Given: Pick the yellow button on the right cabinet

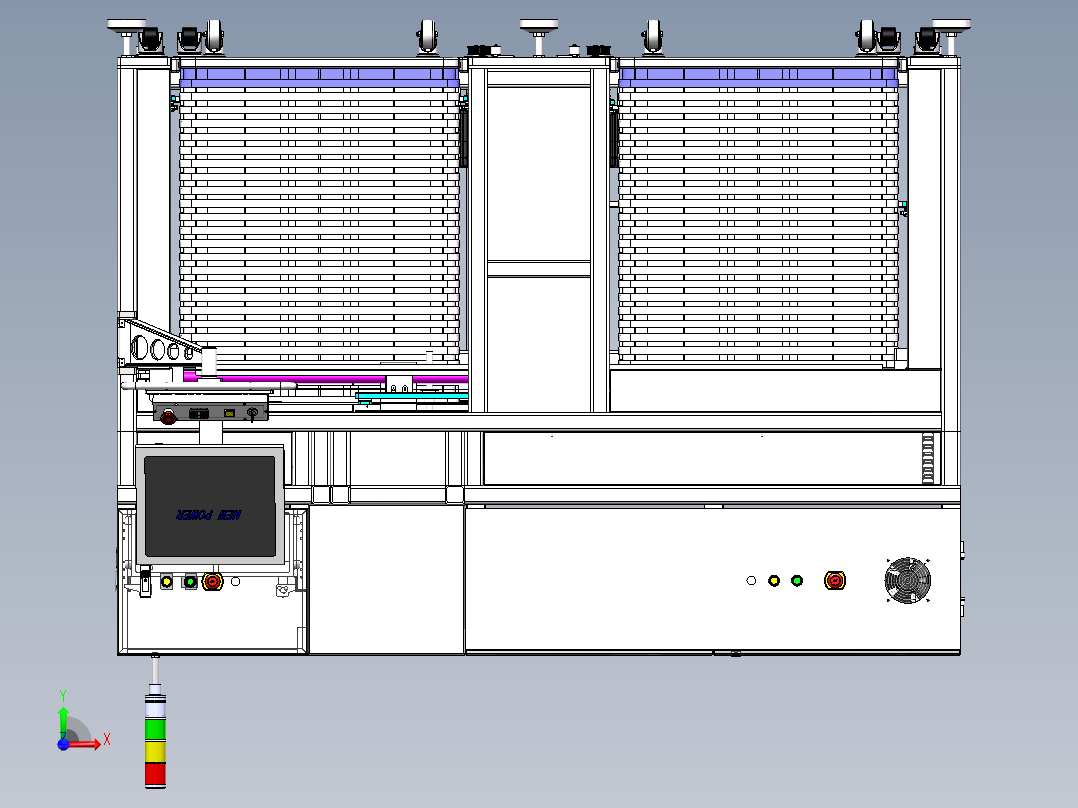Looking at the screenshot, I should point(774,580).
